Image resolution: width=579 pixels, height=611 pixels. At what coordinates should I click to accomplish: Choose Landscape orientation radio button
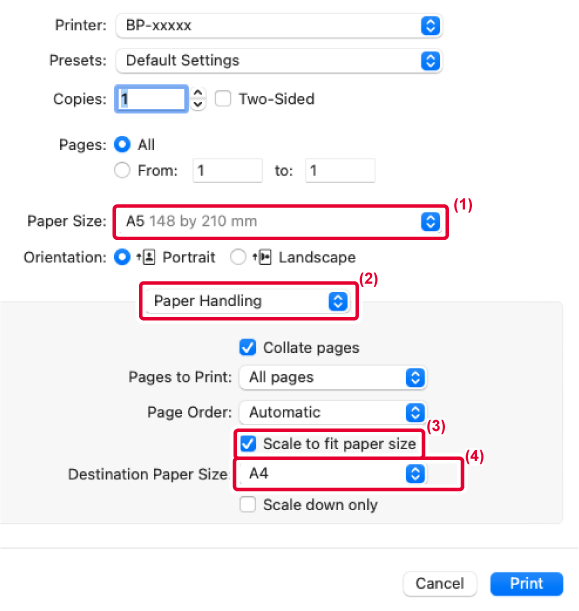(x=238, y=257)
